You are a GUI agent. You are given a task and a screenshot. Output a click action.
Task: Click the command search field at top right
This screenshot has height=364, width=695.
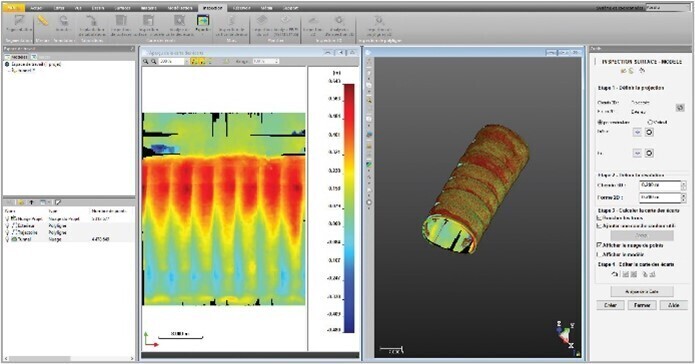point(668,8)
